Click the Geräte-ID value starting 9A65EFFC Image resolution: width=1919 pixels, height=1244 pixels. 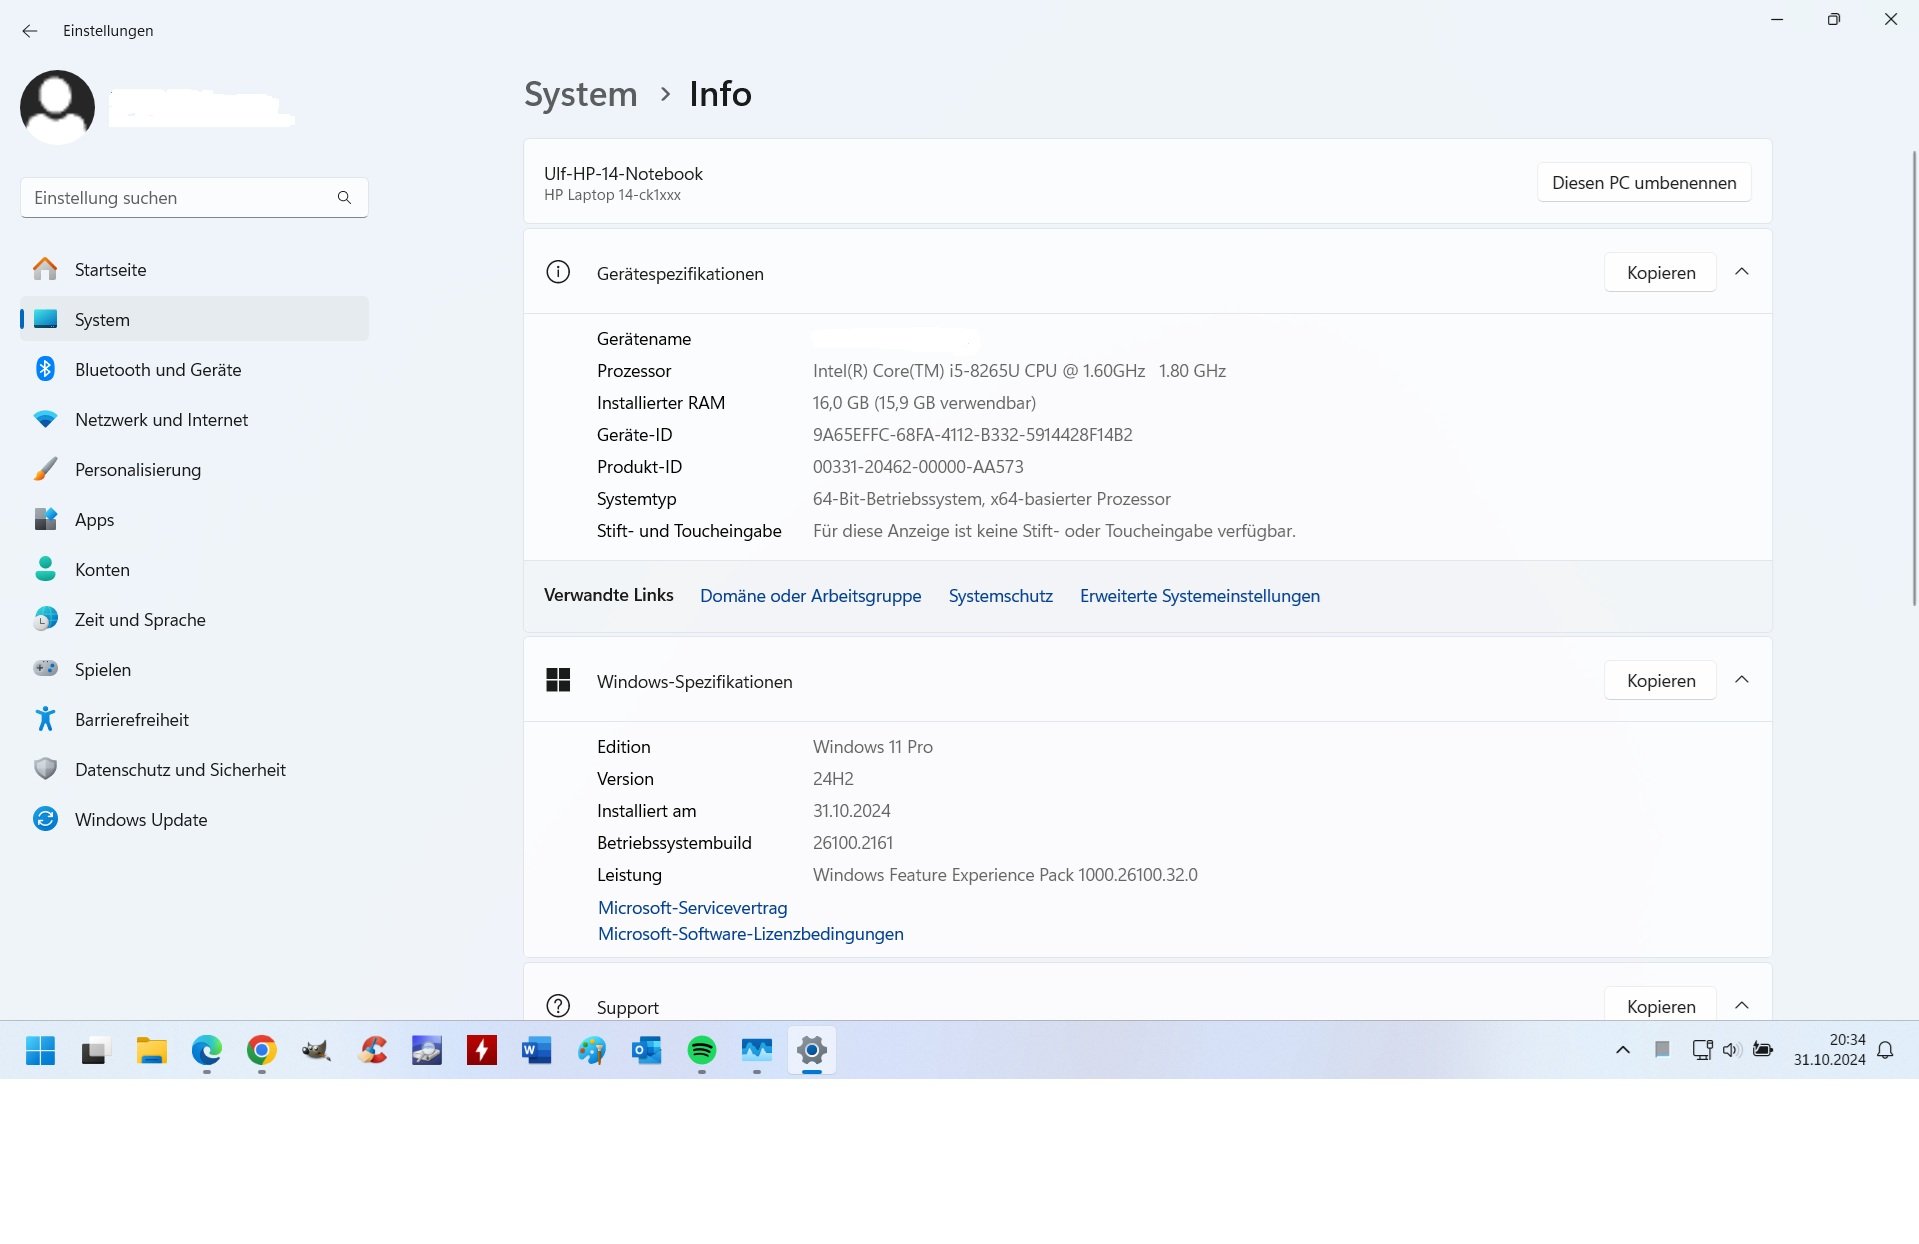[x=973, y=435]
